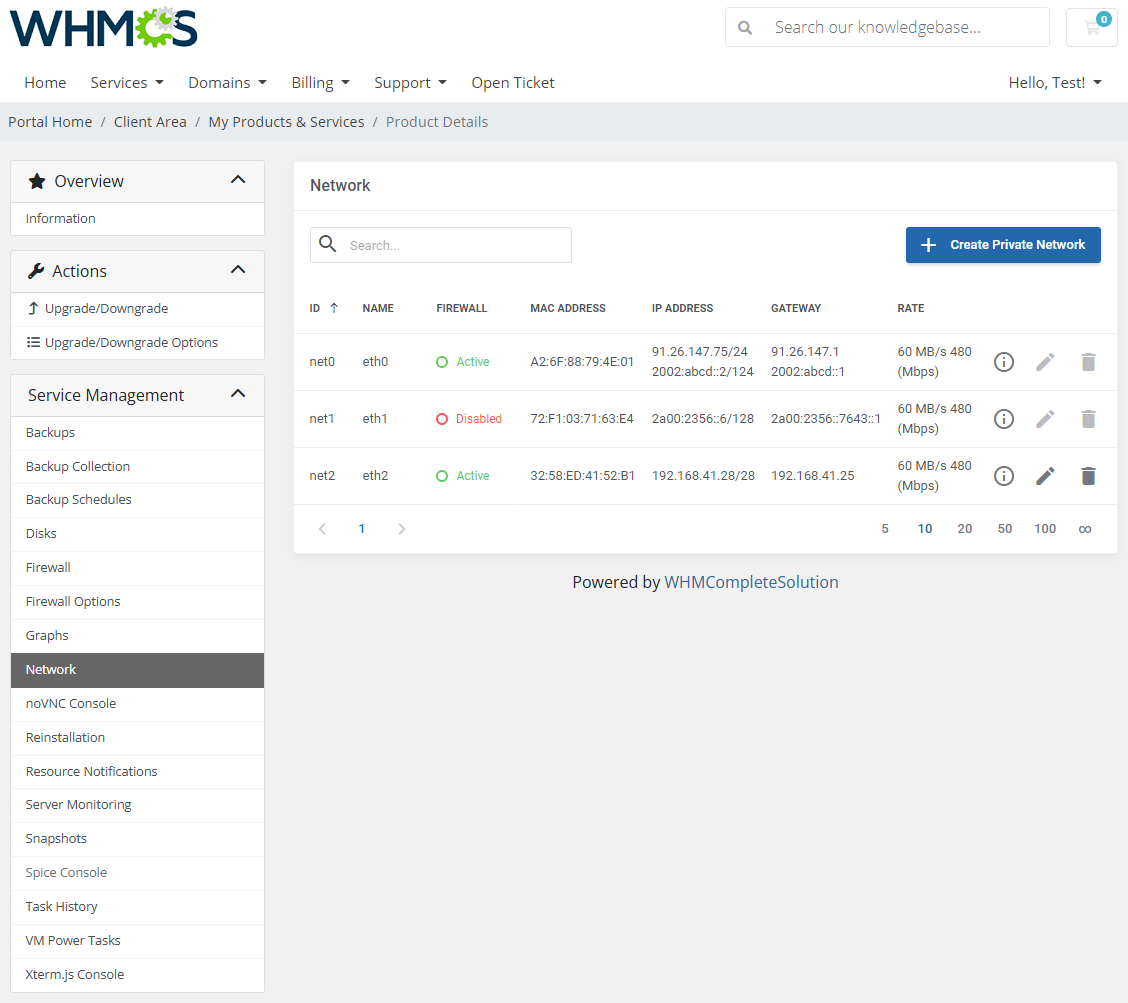Click the WHMCS logo
The width and height of the screenshot is (1128, 1003).
[104, 27]
